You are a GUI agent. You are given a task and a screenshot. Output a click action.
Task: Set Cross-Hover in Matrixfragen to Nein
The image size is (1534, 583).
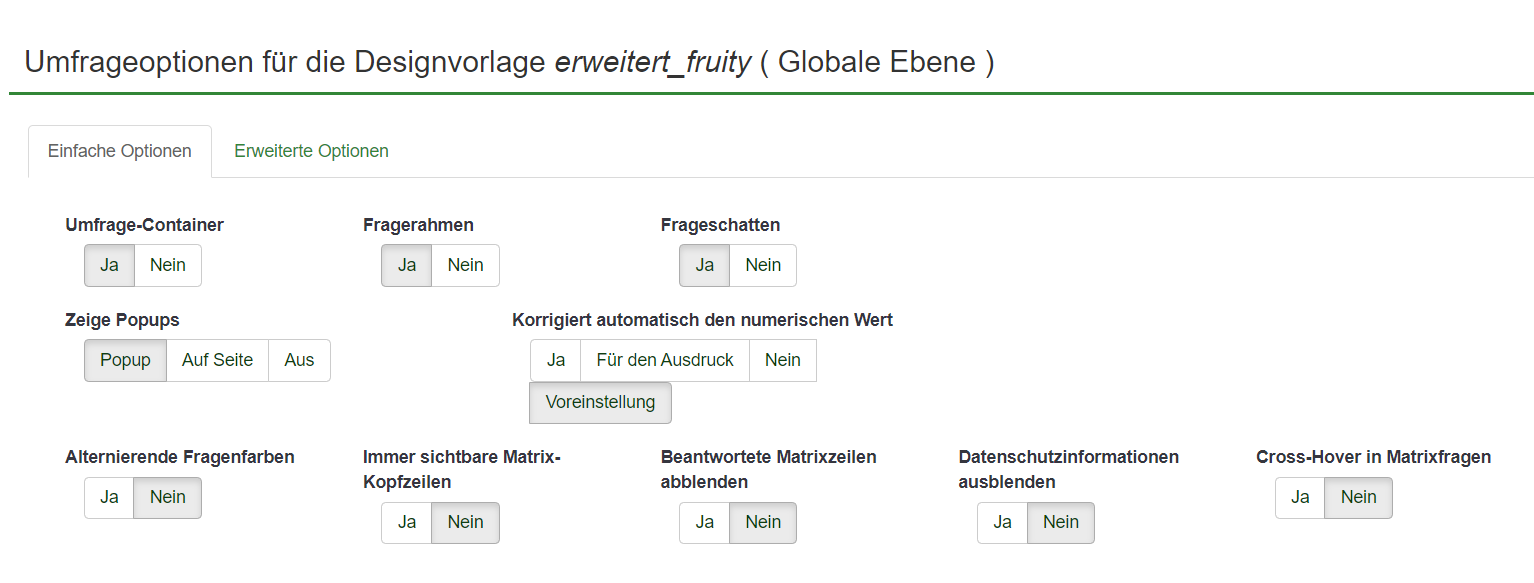[x=1358, y=497]
